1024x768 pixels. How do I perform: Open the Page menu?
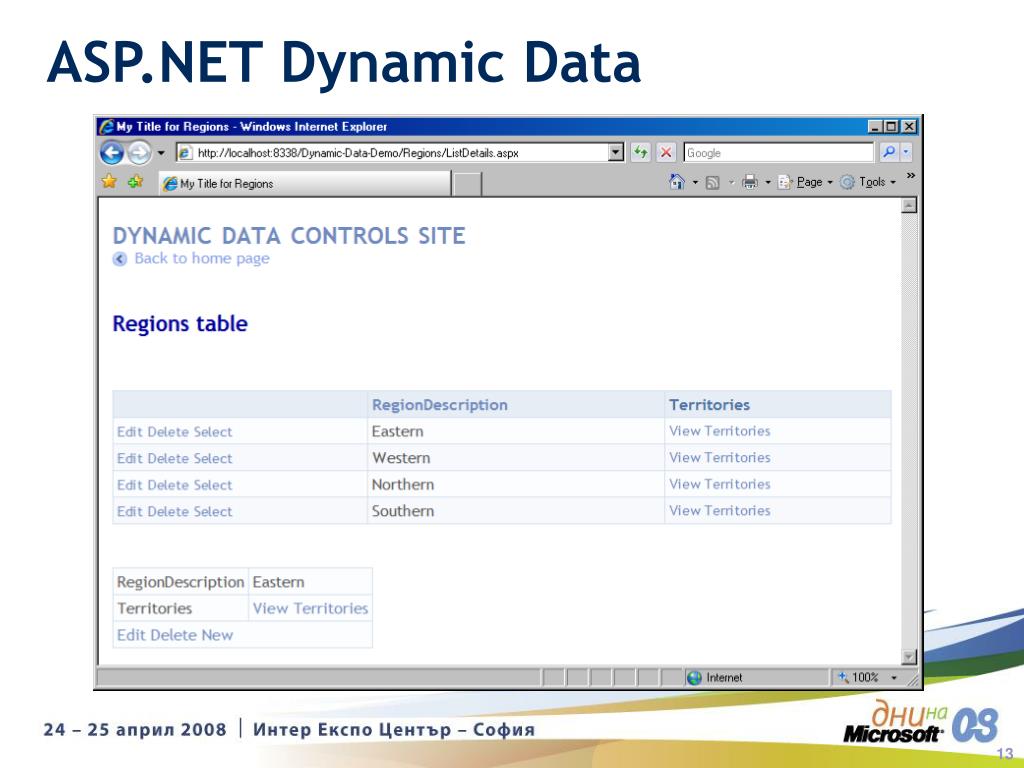coord(805,182)
